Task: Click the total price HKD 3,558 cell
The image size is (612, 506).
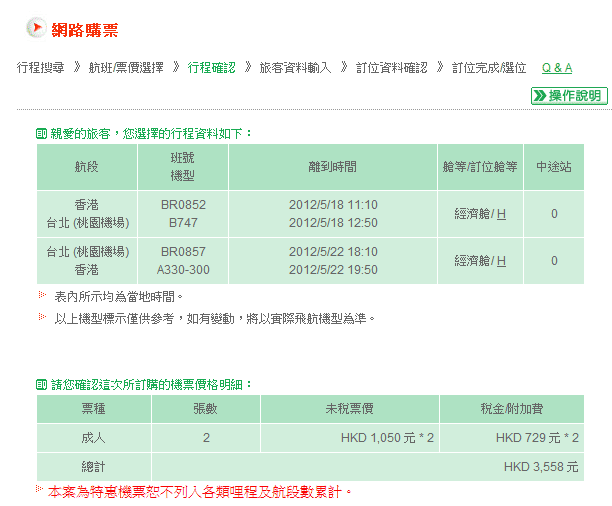Action: point(542,467)
